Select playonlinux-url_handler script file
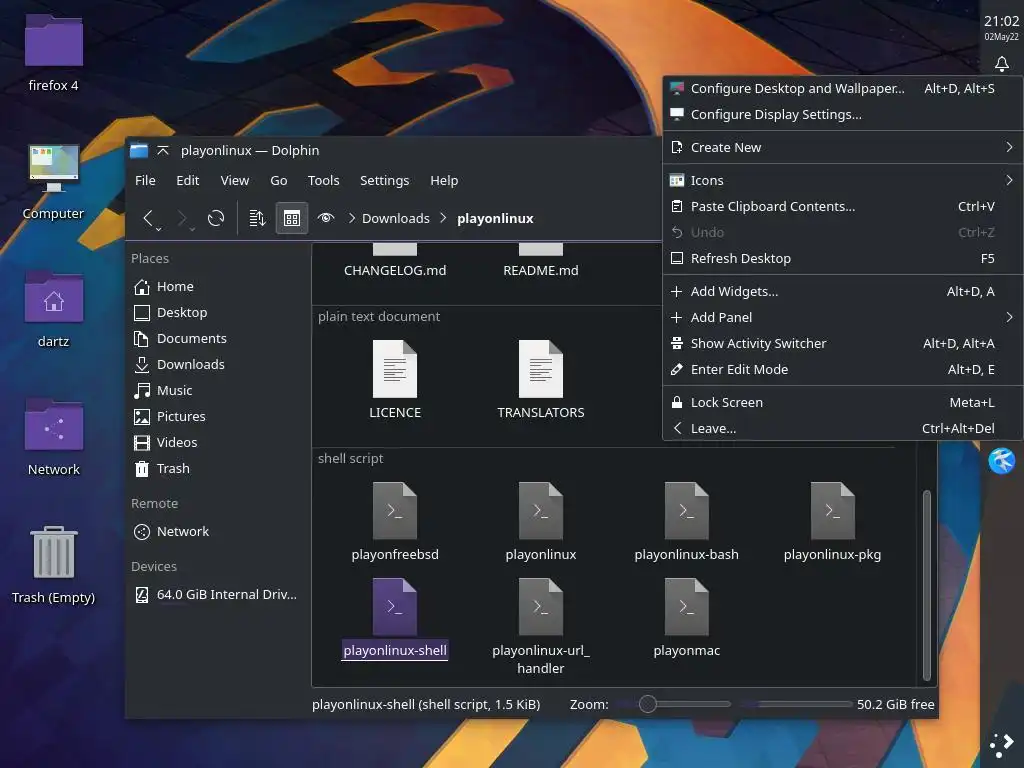This screenshot has width=1024, height=768. (541, 626)
